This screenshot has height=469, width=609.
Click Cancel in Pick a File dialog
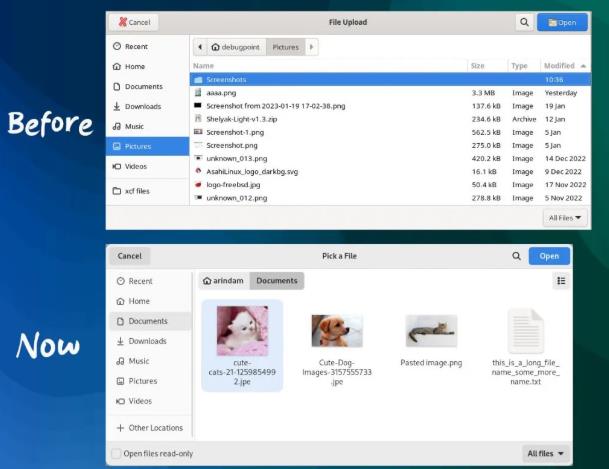130,256
